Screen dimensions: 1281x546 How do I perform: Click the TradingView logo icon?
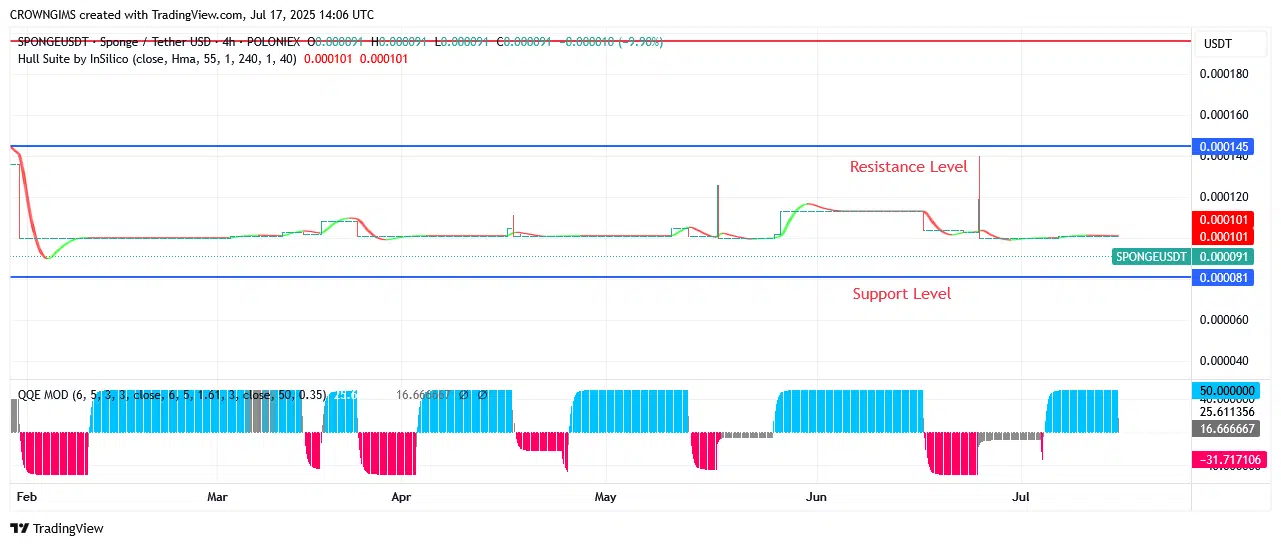click(x=19, y=528)
